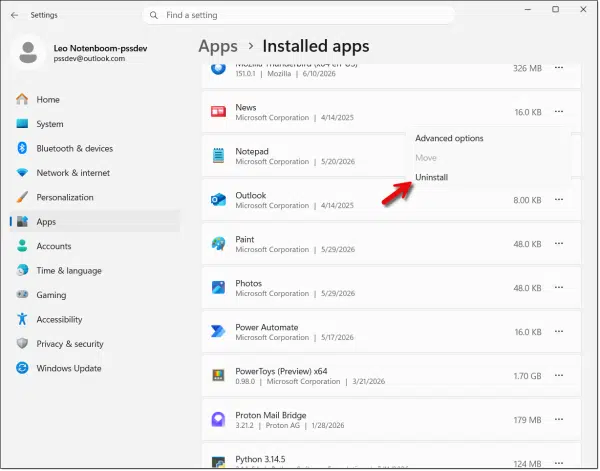Open more options for Python 3.14.5
The image size is (600, 471).
tap(559, 463)
